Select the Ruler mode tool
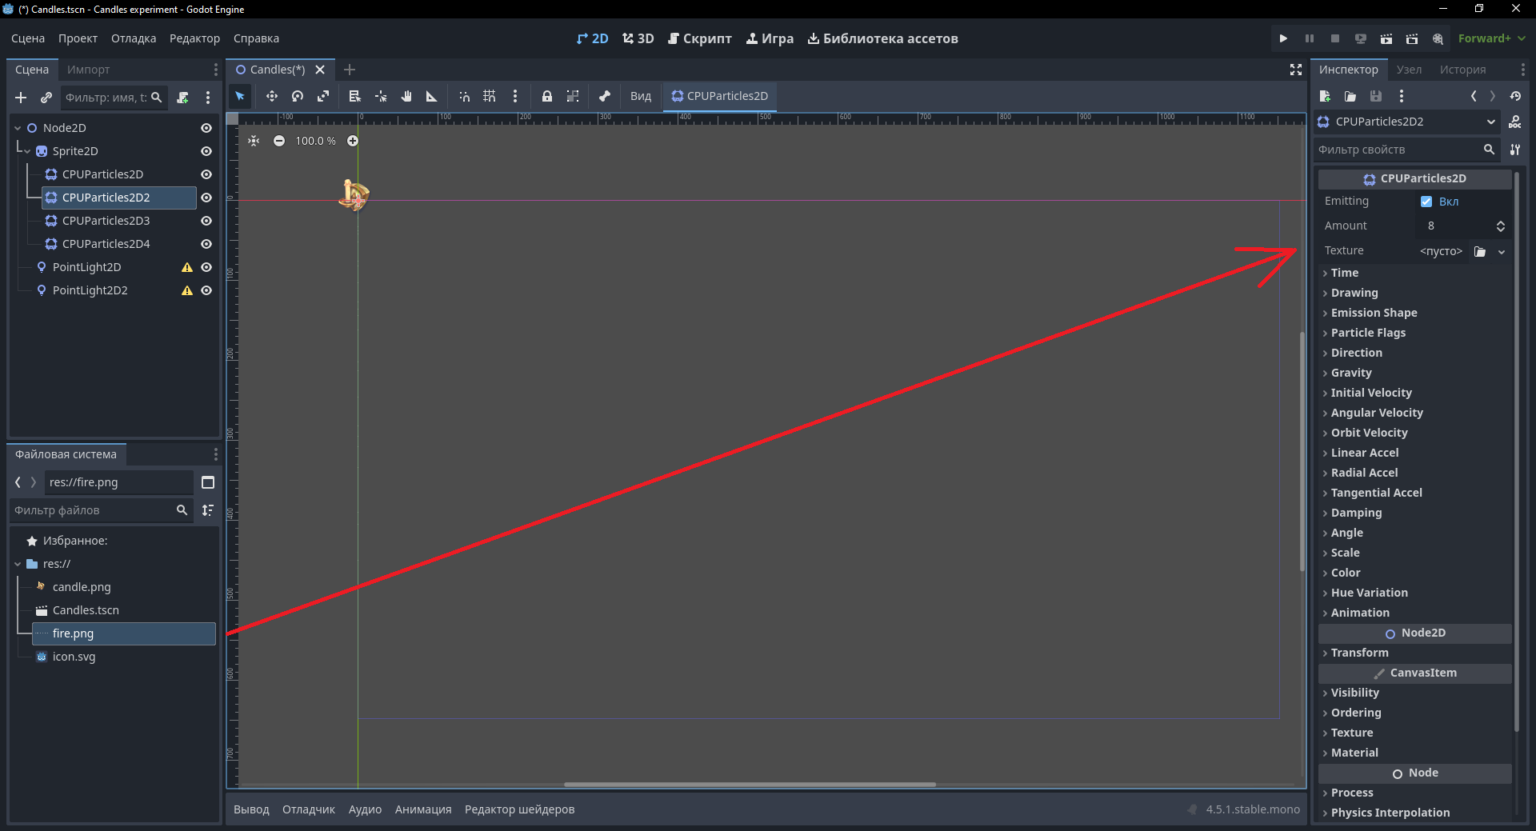Image resolution: width=1536 pixels, height=831 pixels. (x=432, y=96)
